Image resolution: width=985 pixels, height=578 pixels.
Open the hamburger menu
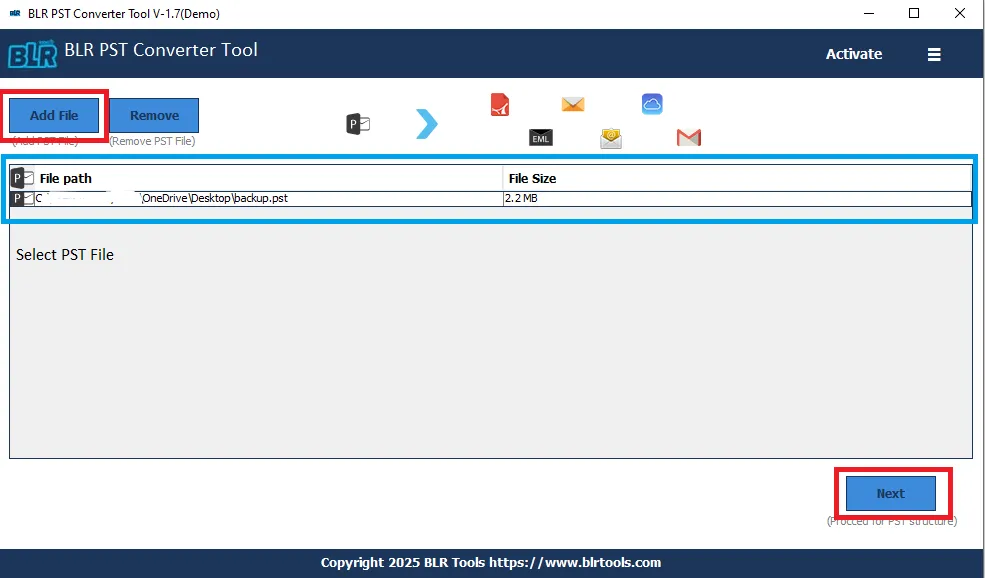tap(934, 54)
